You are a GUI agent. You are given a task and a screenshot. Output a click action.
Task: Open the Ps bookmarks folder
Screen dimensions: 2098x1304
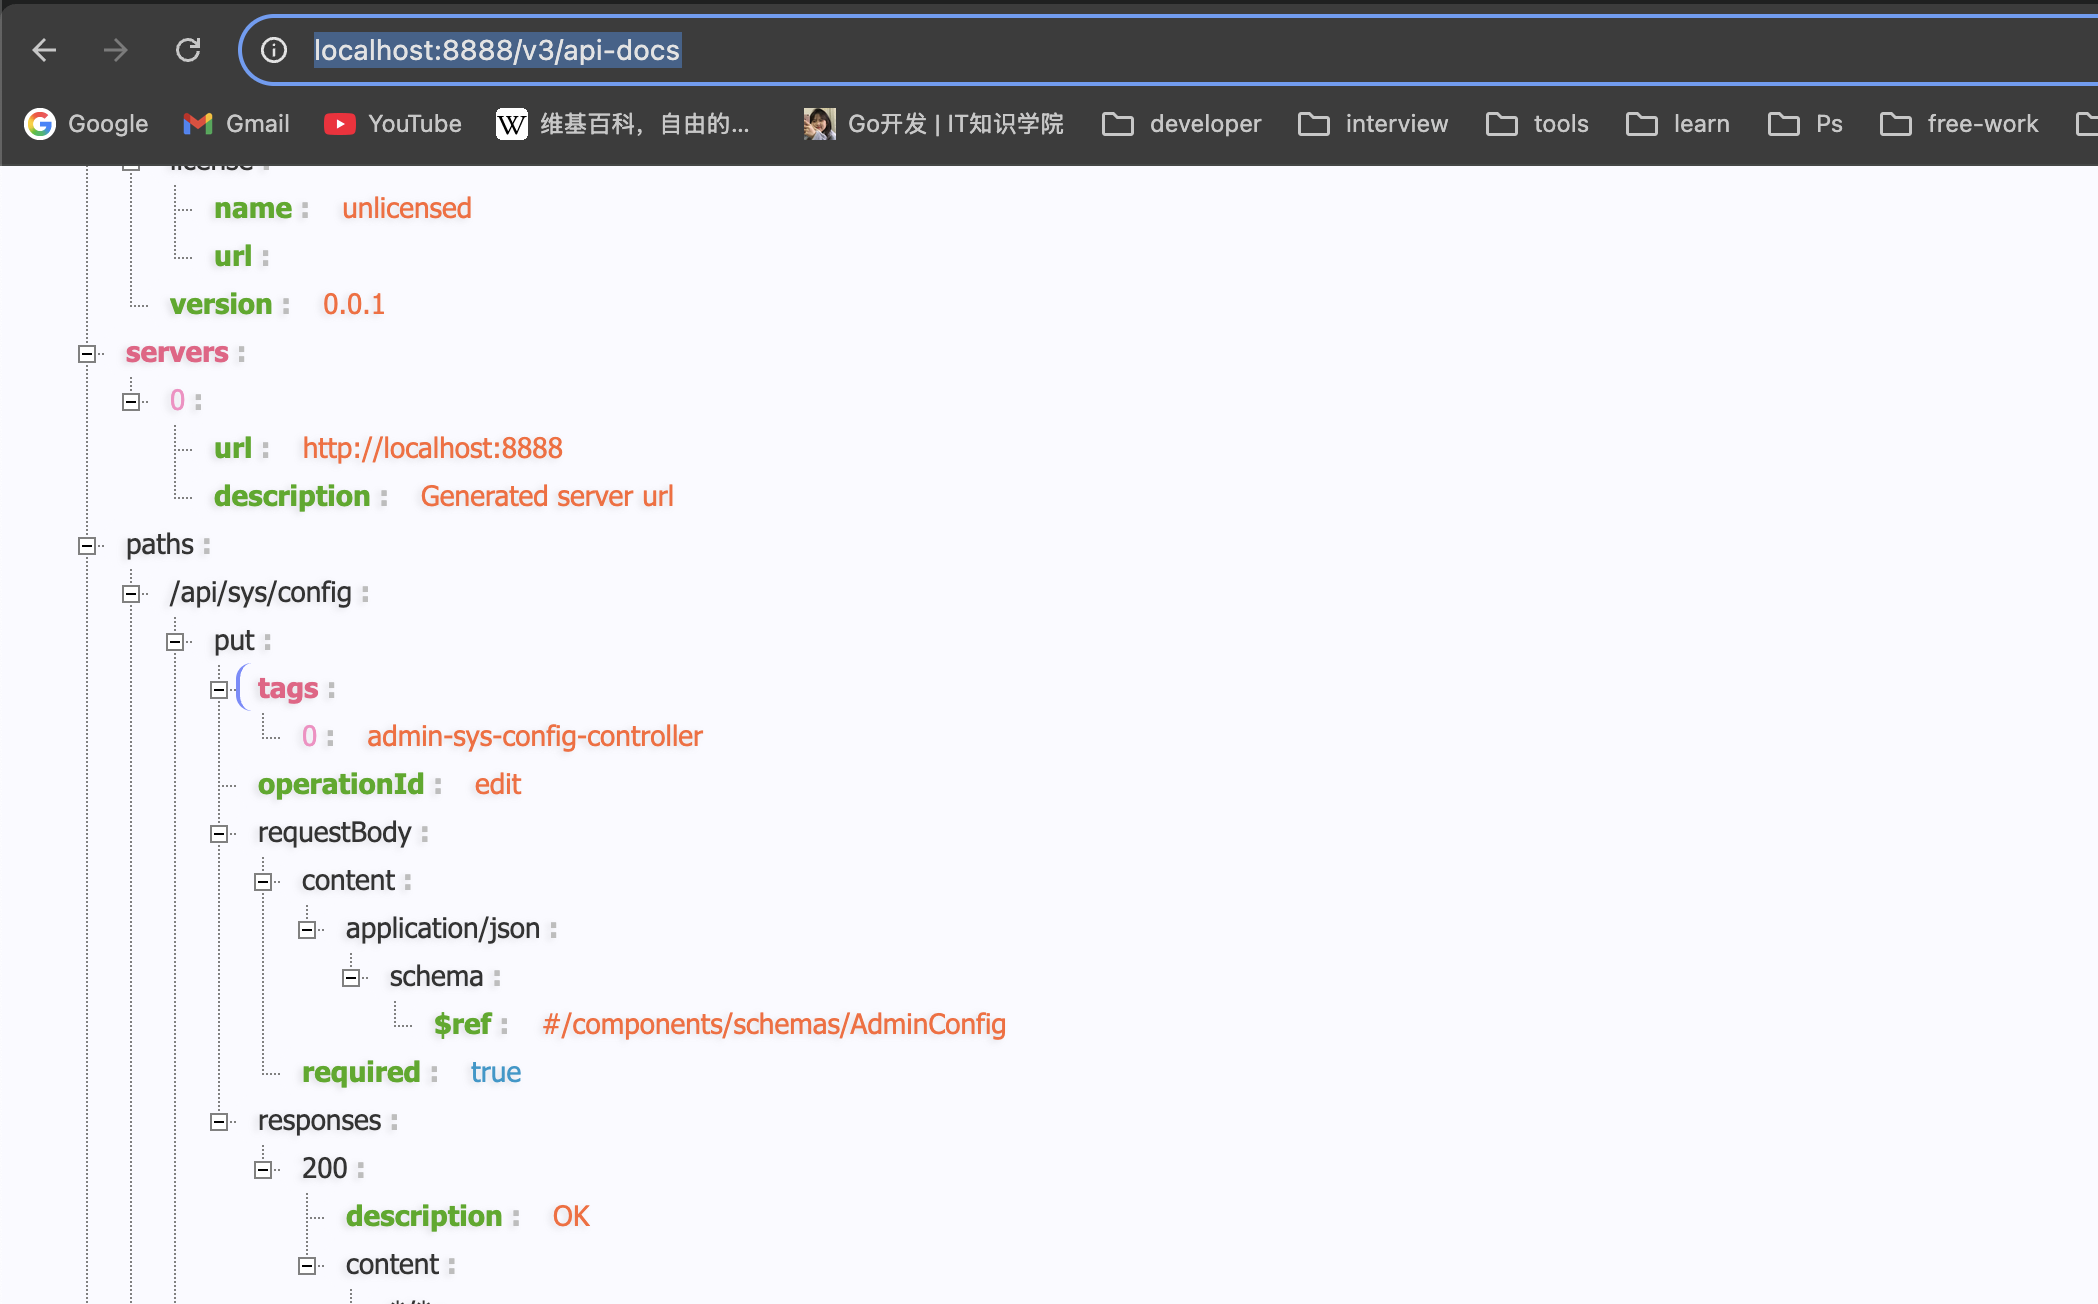[x=1805, y=123]
